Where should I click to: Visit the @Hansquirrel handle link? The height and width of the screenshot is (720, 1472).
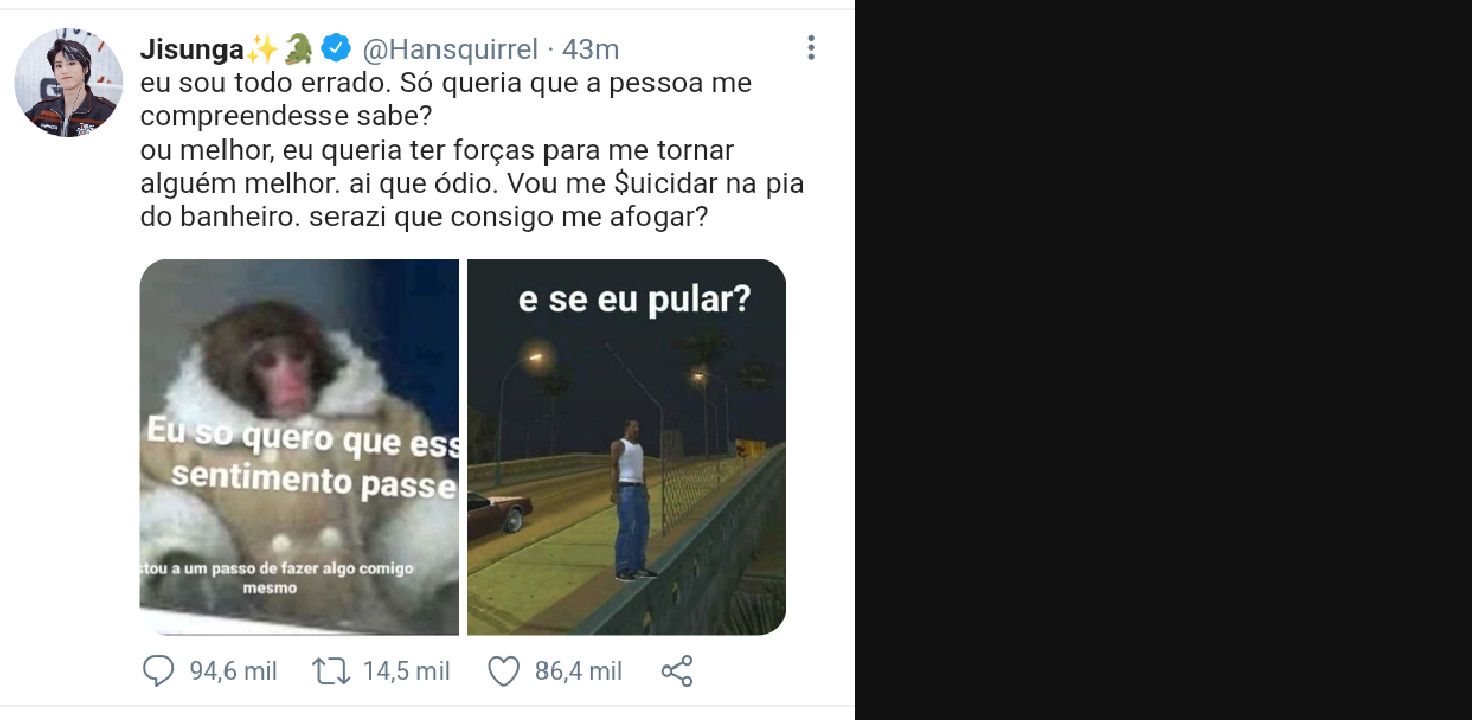click(449, 48)
